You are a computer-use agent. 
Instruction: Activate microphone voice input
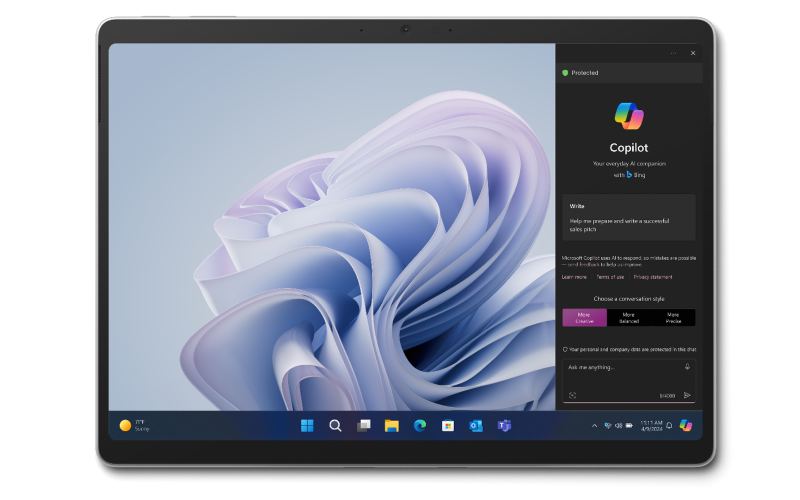point(687,367)
